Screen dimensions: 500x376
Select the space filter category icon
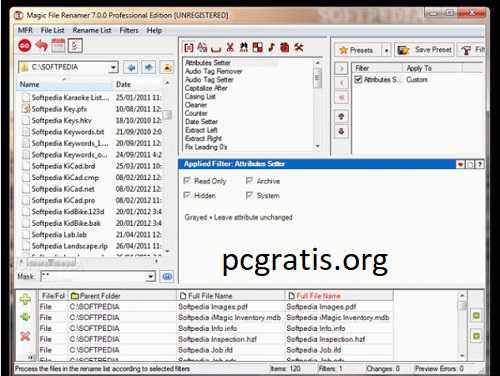tap(216, 49)
